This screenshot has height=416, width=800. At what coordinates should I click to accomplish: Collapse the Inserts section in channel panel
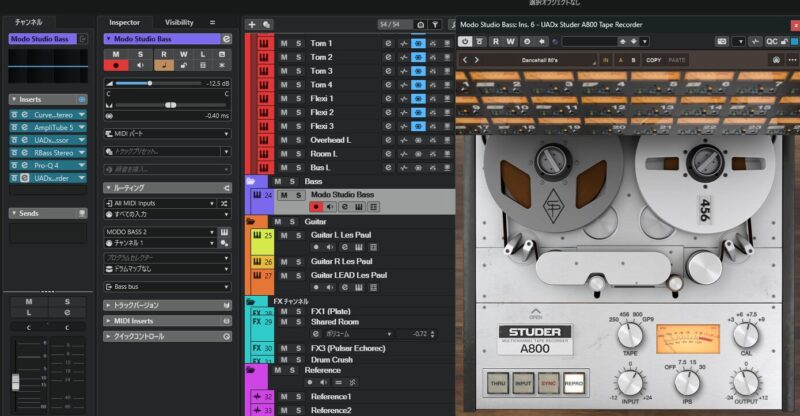(x=14, y=100)
